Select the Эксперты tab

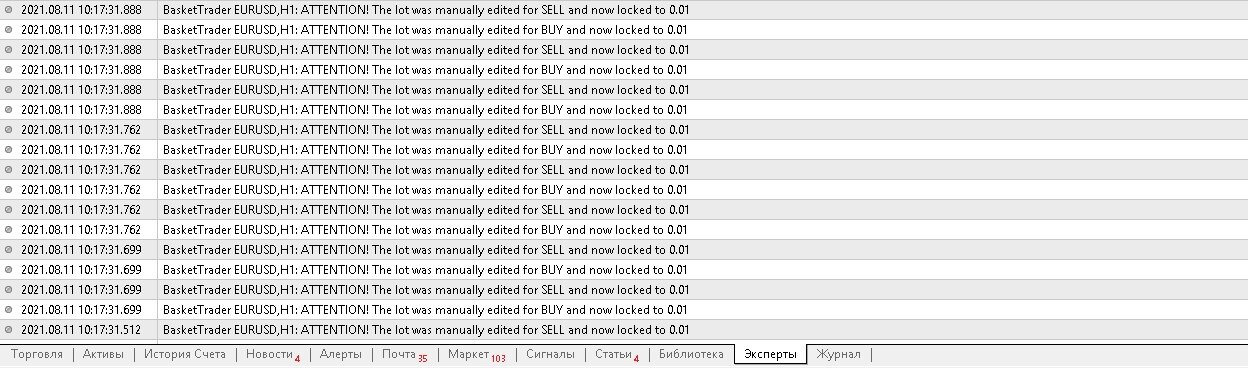pyautogui.click(x=771, y=354)
